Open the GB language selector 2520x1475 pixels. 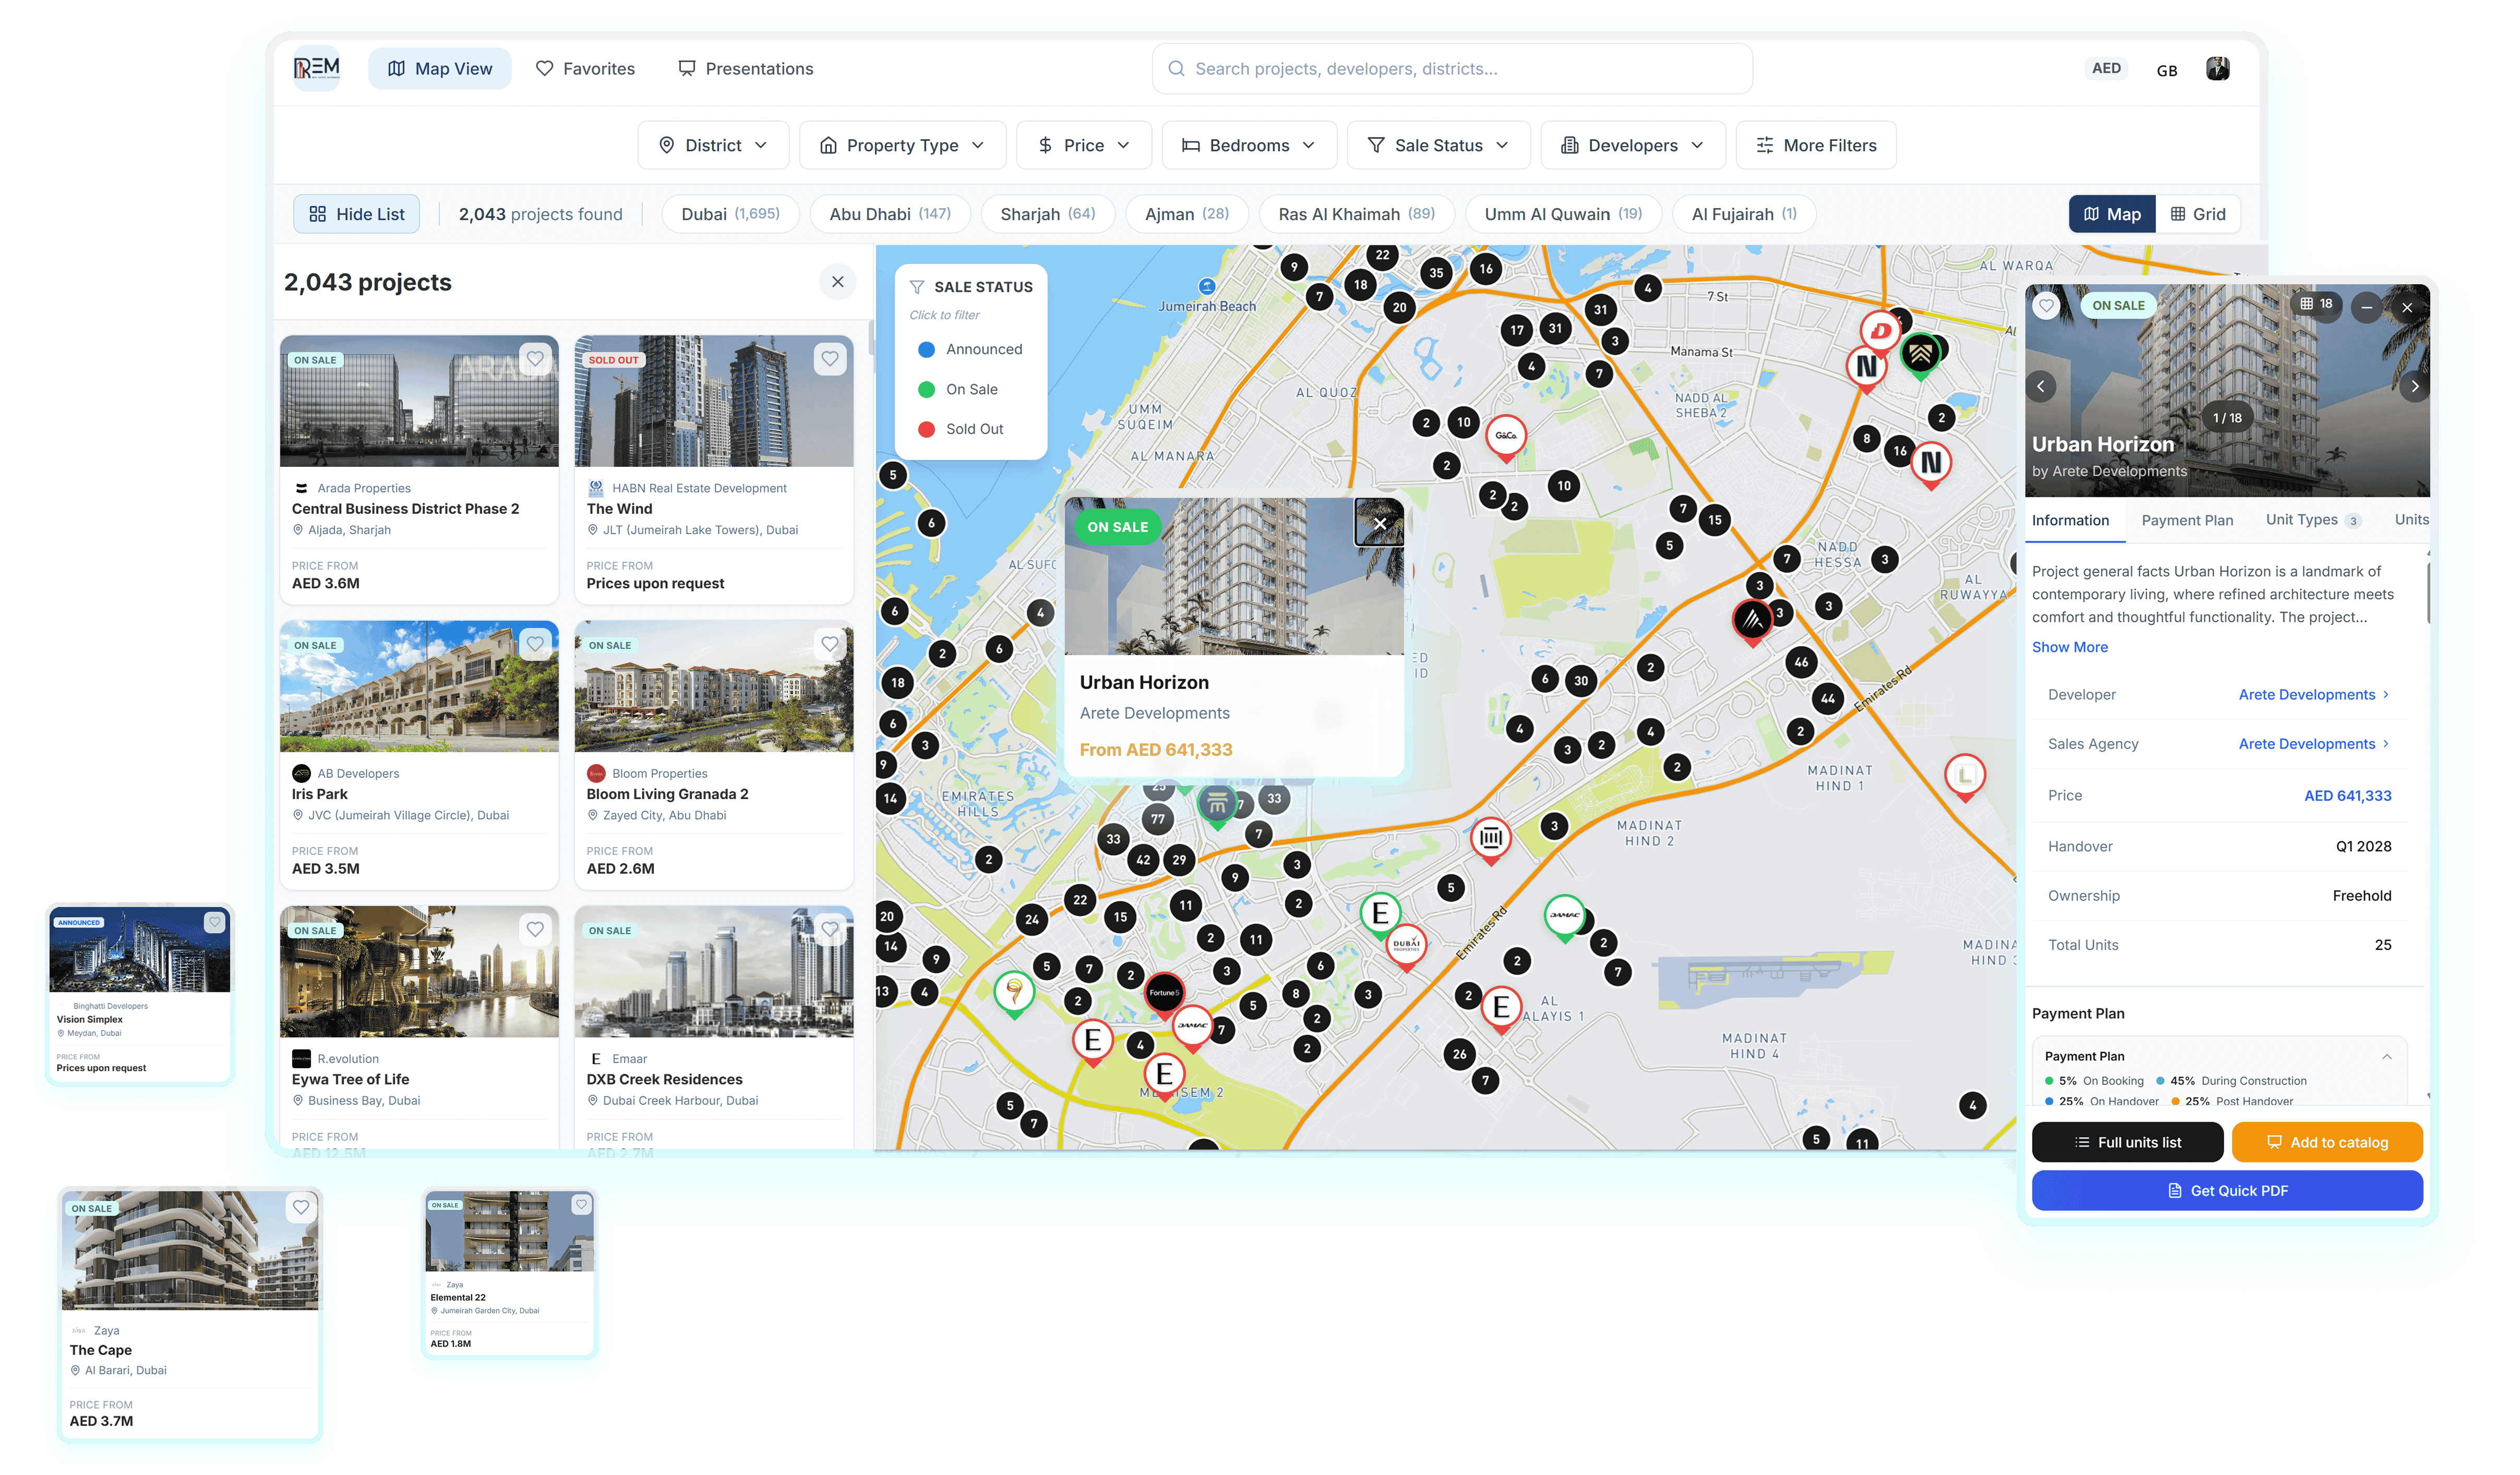(2166, 70)
